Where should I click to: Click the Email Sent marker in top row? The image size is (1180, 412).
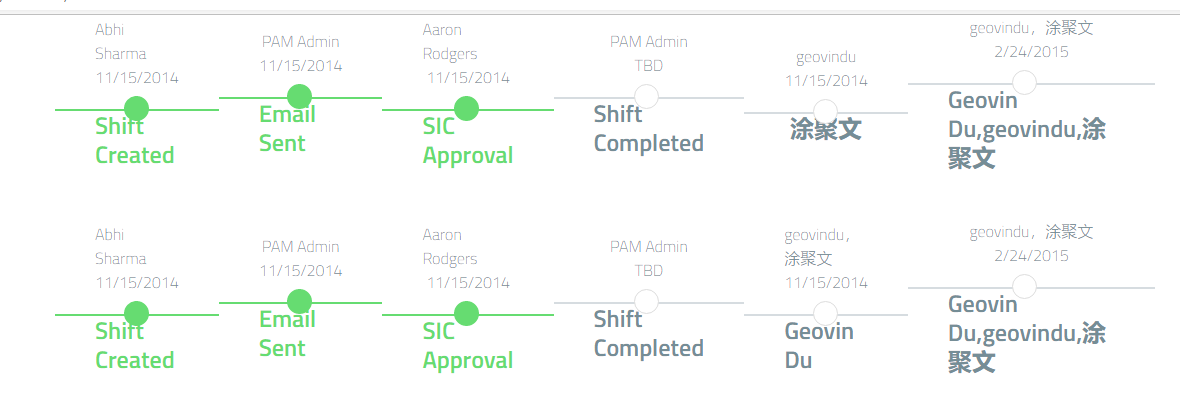[x=299, y=96]
